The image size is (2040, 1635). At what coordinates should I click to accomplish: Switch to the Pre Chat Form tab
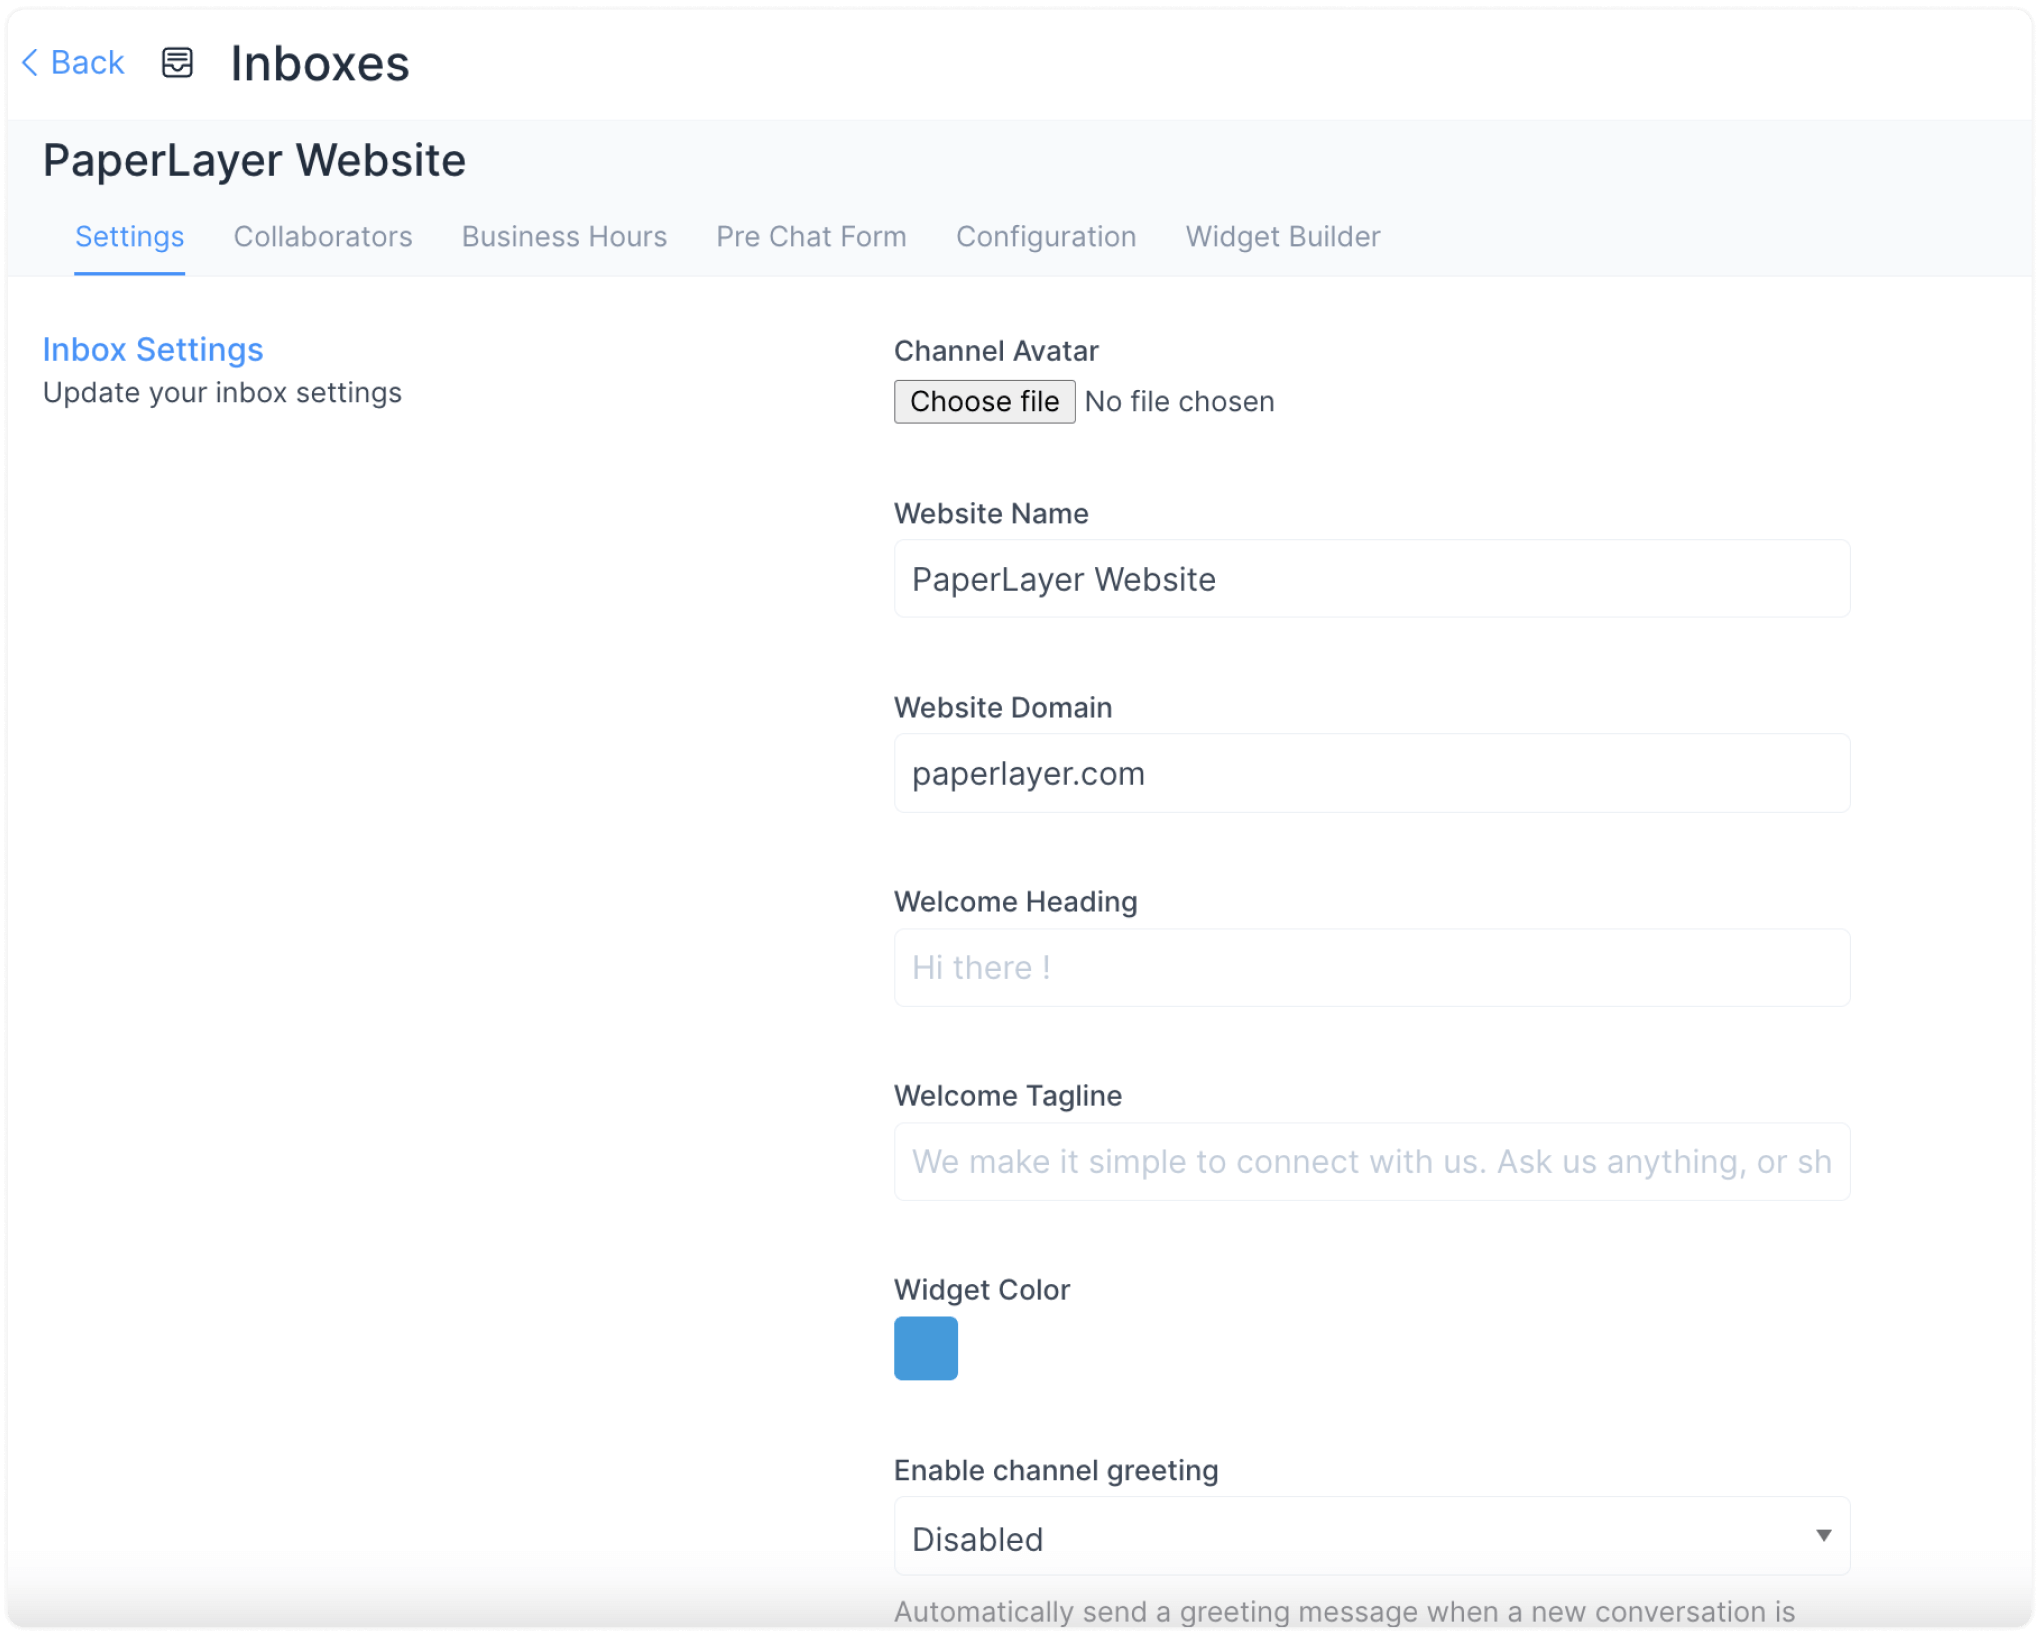pyautogui.click(x=810, y=237)
